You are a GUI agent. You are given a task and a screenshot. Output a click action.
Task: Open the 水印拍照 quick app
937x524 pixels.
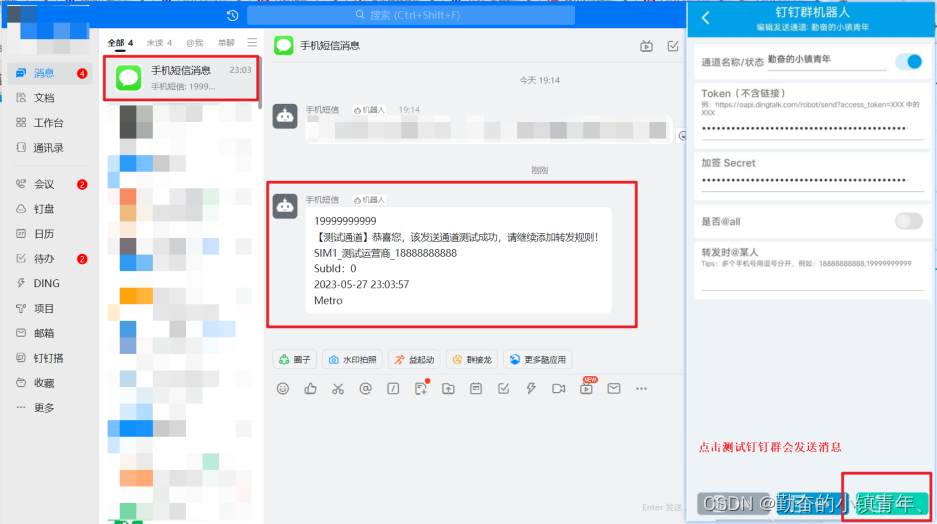point(353,360)
